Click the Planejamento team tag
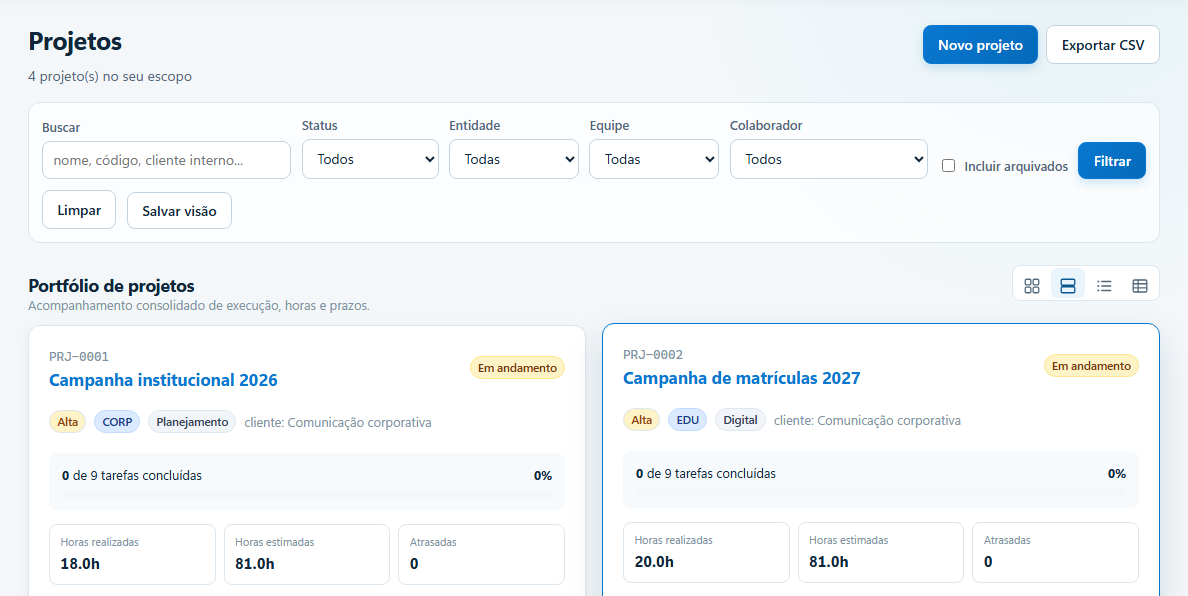The width and height of the screenshot is (1188, 596). [192, 422]
